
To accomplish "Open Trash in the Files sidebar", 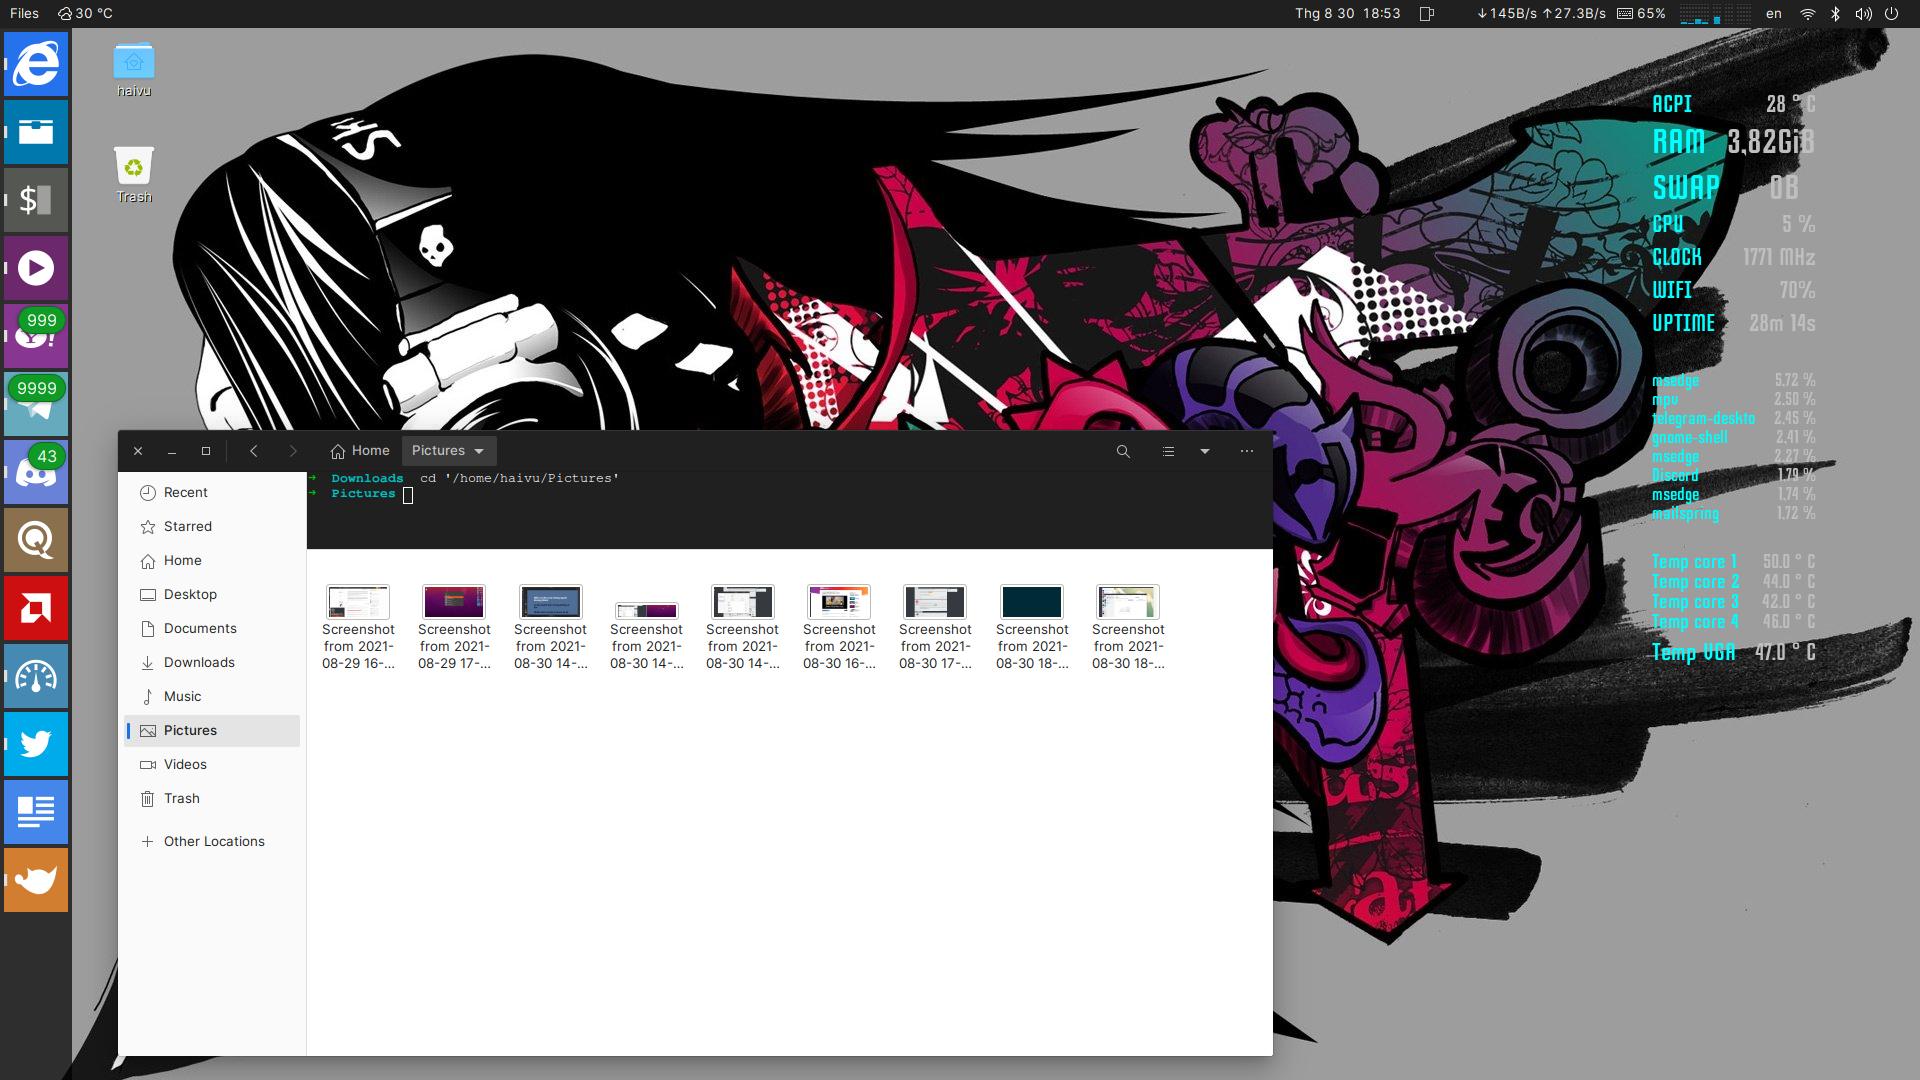I will [212, 799].
